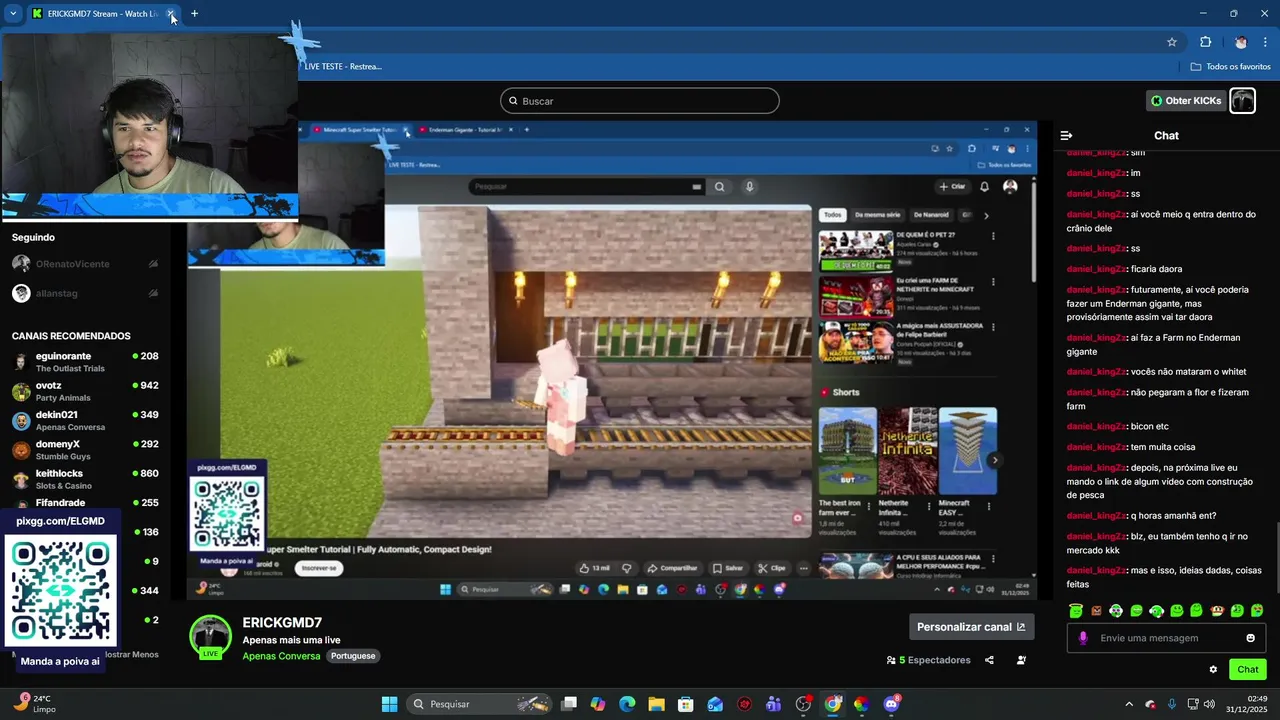This screenshot has height=720, width=1280.
Task: Click the Buscar search field
Action: tap(639, 101)
